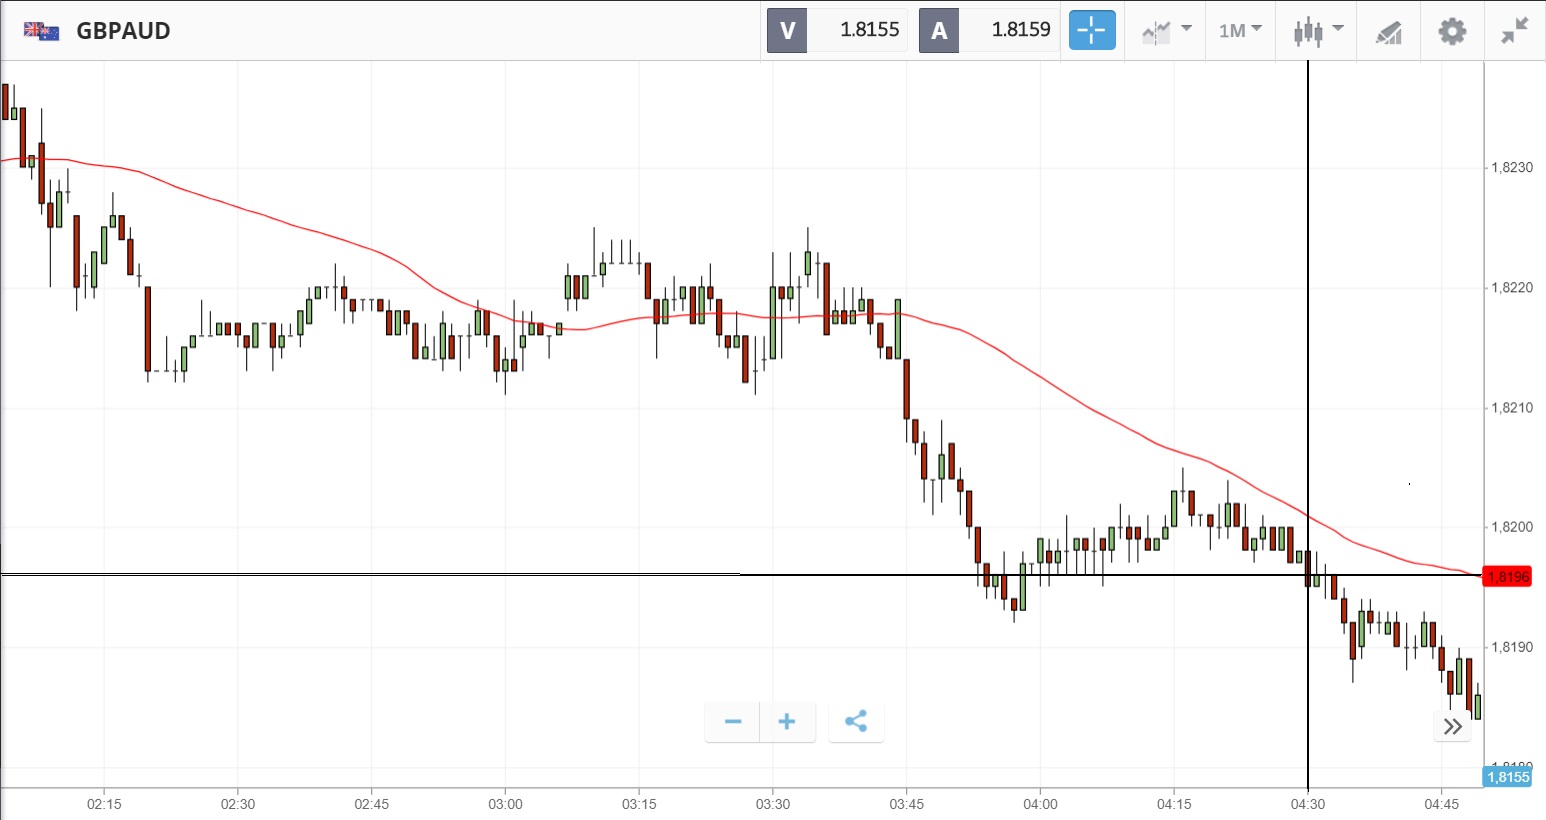Click the V sell button at 1.8155
This screenshot has width=1546, height=820.
[x=837, y=30]
